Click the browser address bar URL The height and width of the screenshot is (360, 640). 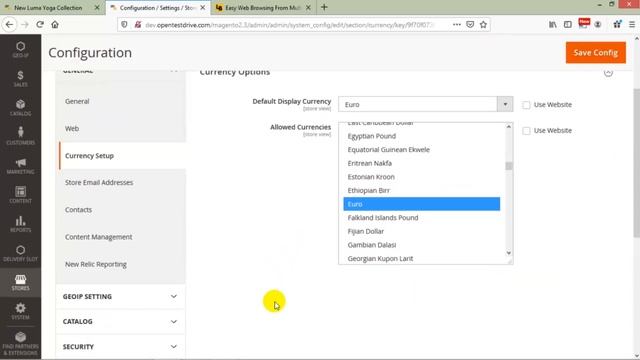click(289, 25)
